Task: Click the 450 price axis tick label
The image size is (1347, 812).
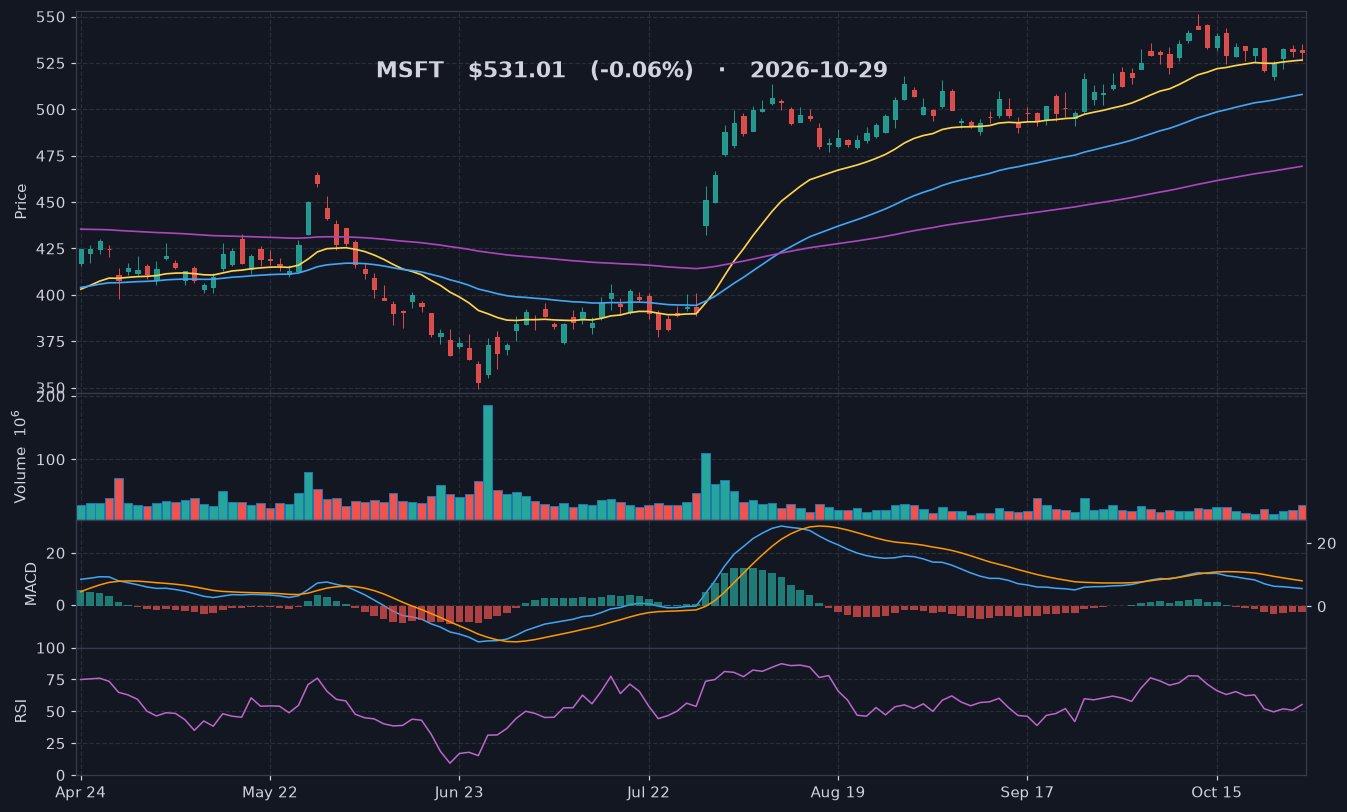Action: [52, 203]
